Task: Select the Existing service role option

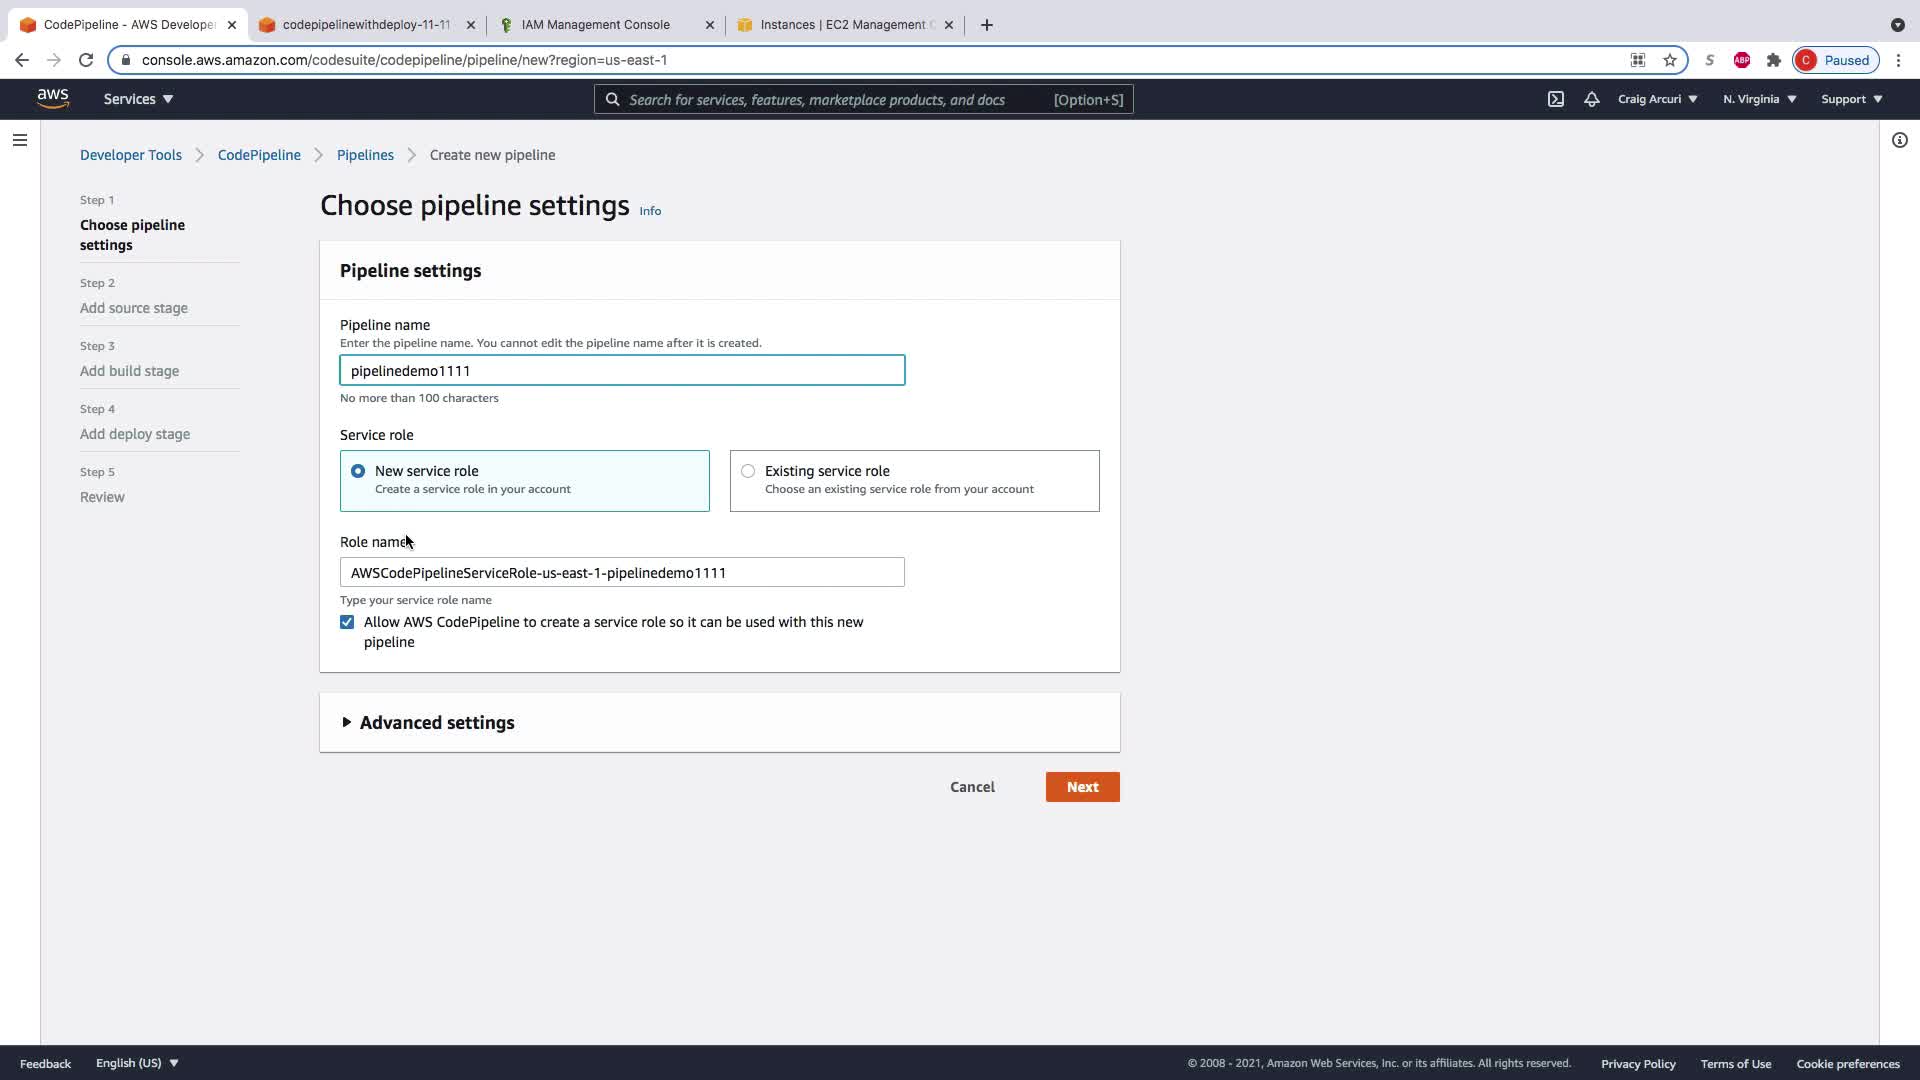Action: pyautogui.click(x=748, y=471)
